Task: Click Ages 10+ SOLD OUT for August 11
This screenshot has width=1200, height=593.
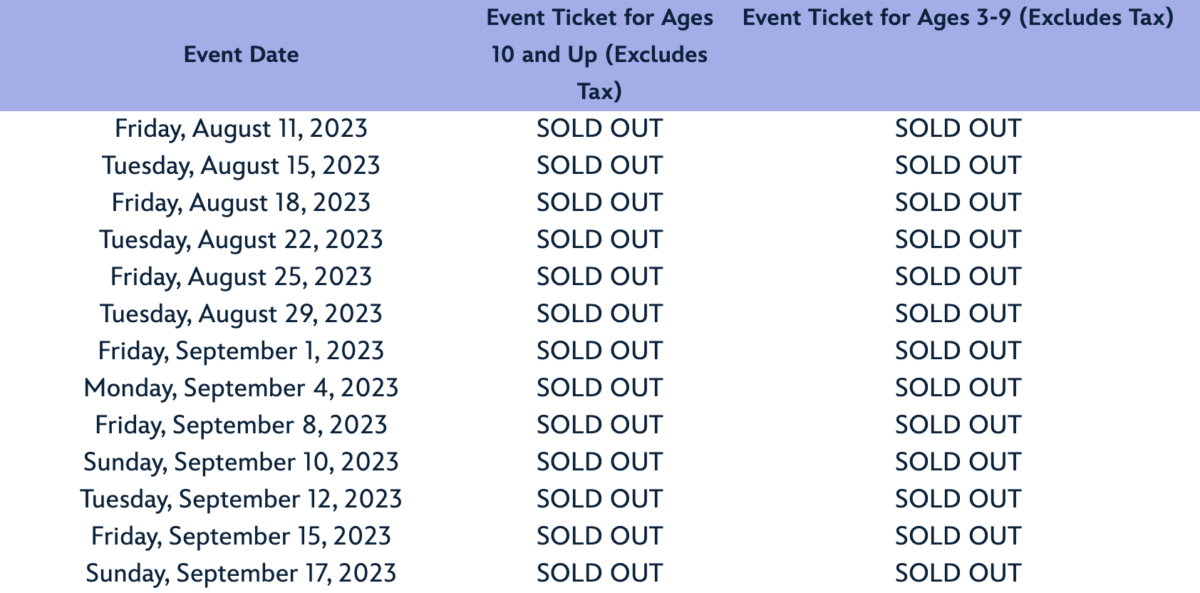Action: click(599, 129)
